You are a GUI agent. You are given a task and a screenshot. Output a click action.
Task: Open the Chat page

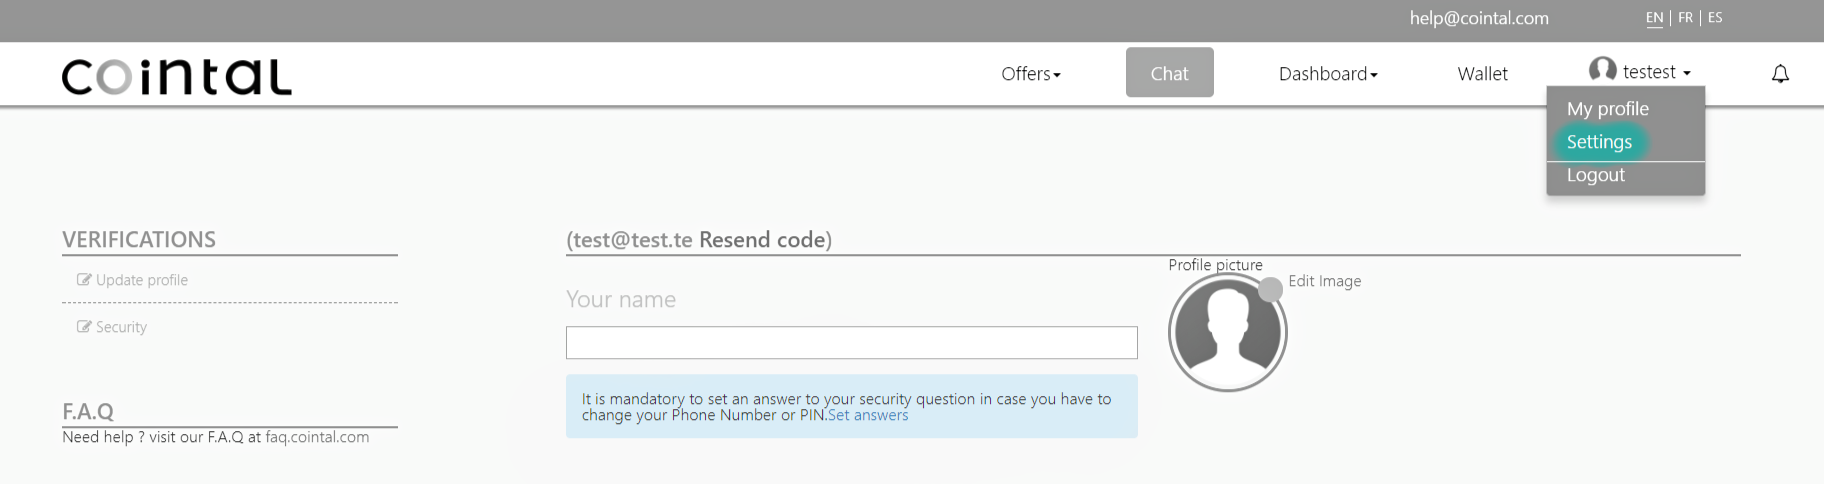1169,73
